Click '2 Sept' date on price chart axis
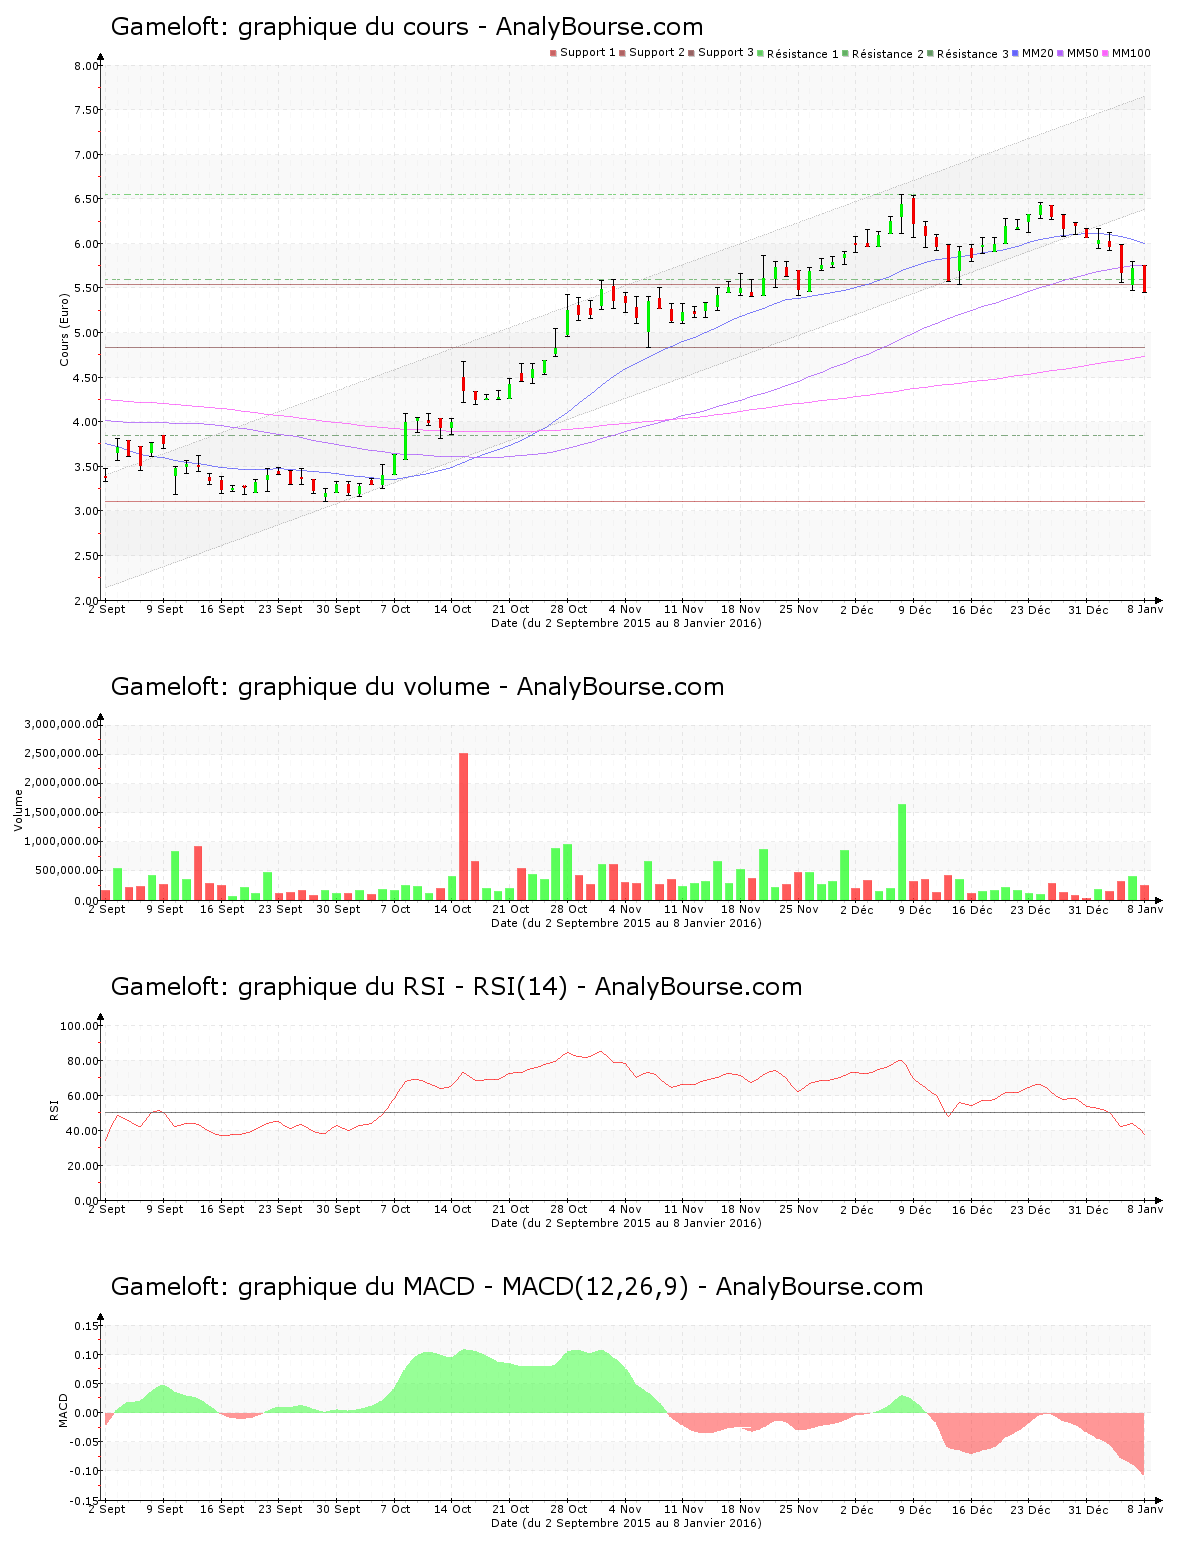This screenshot has height=1550, width=1200. click(107, 609)
